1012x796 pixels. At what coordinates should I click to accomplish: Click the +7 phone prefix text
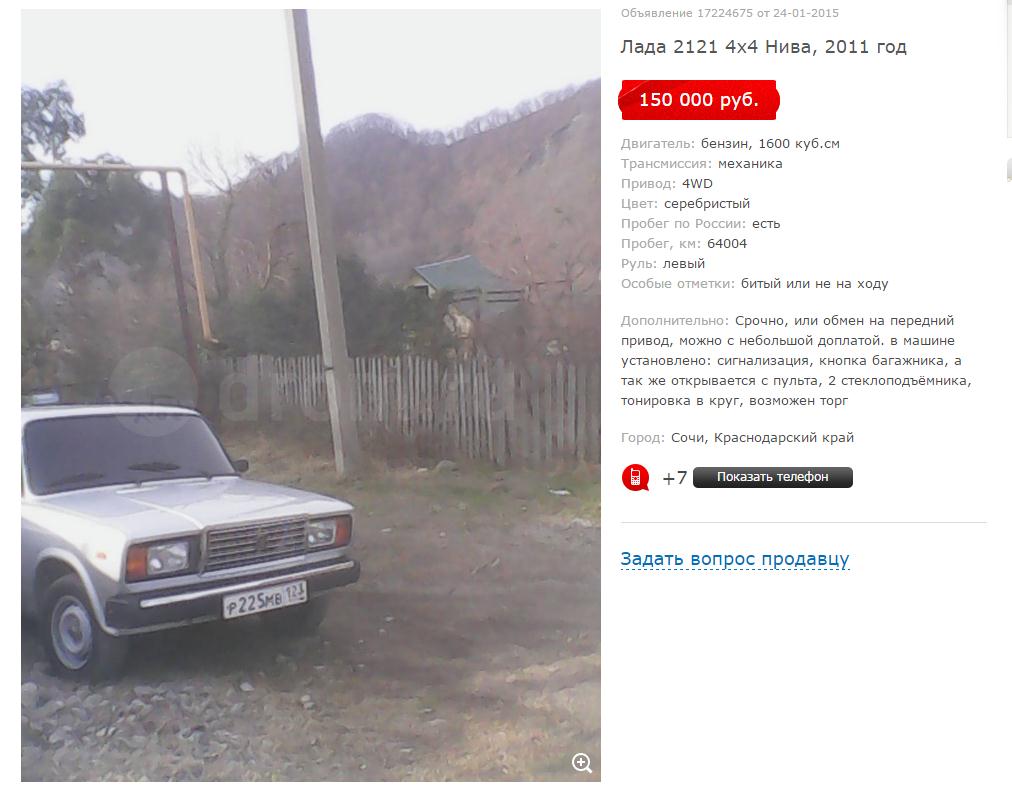coord(674,478)
